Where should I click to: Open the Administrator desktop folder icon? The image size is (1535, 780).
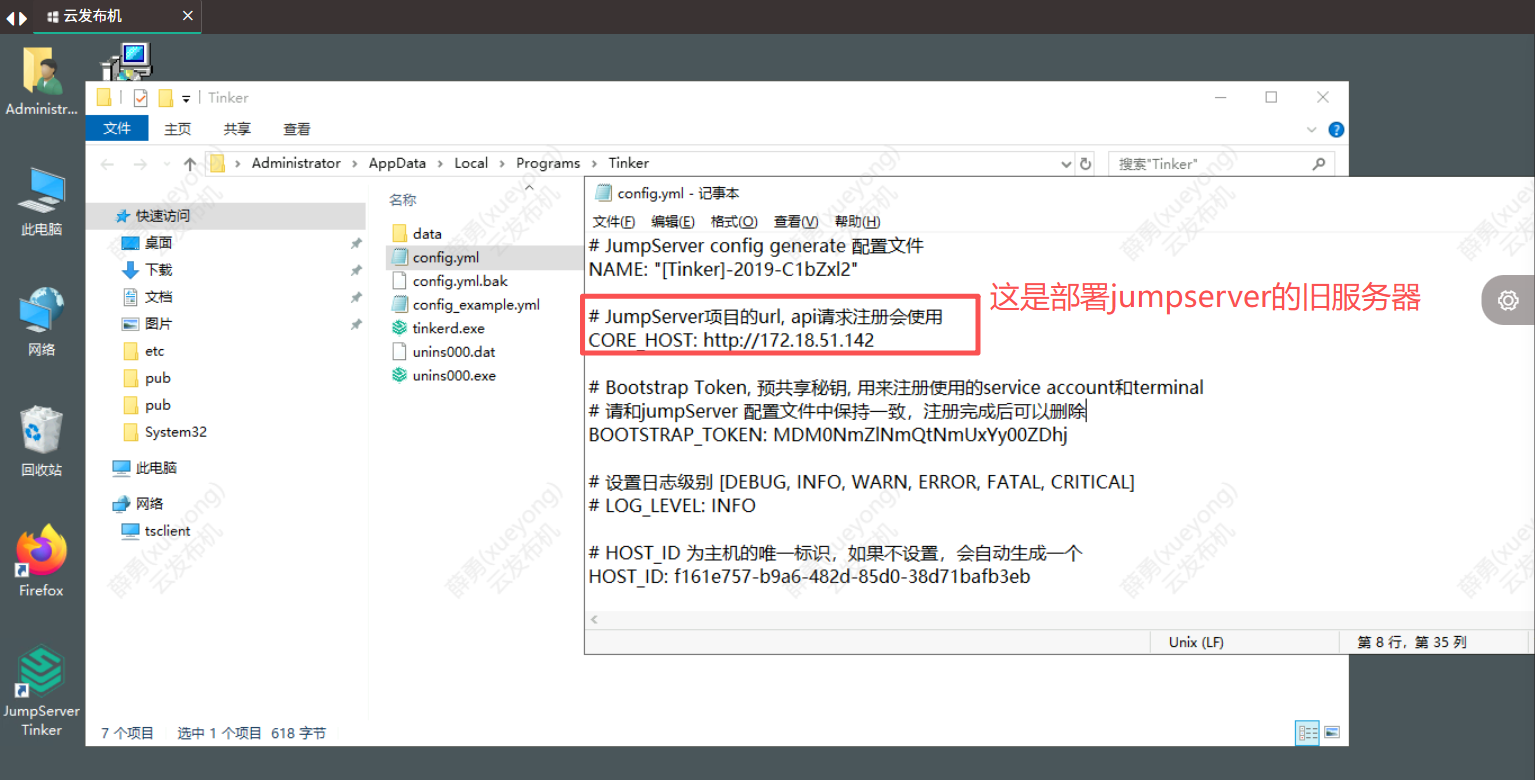click(x=41, y=80)
